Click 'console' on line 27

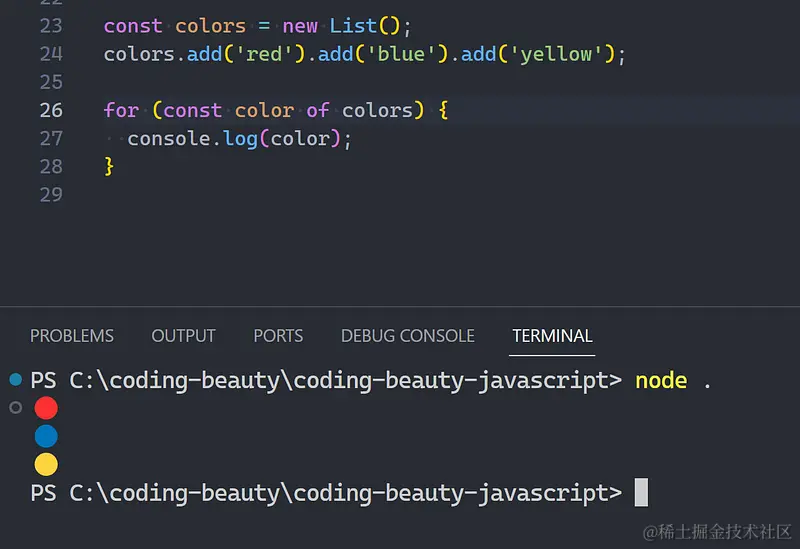coord(169,138)
